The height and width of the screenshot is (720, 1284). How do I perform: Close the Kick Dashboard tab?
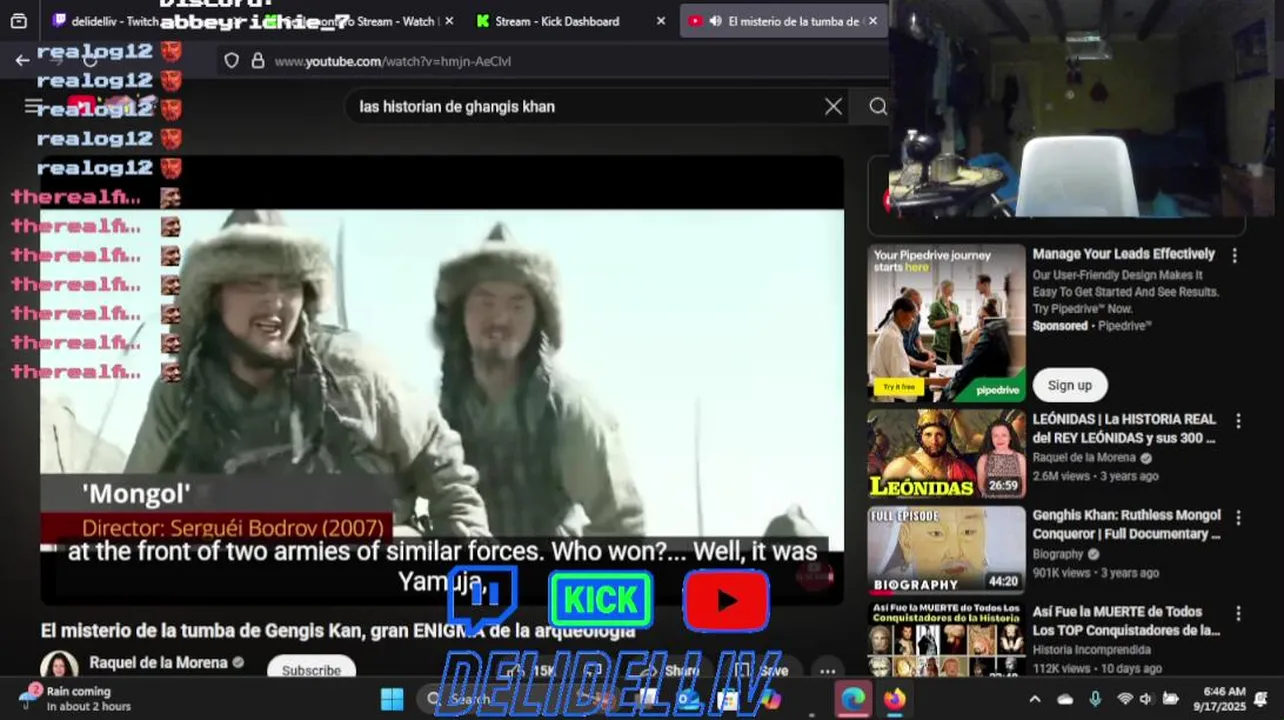(660, 21)
